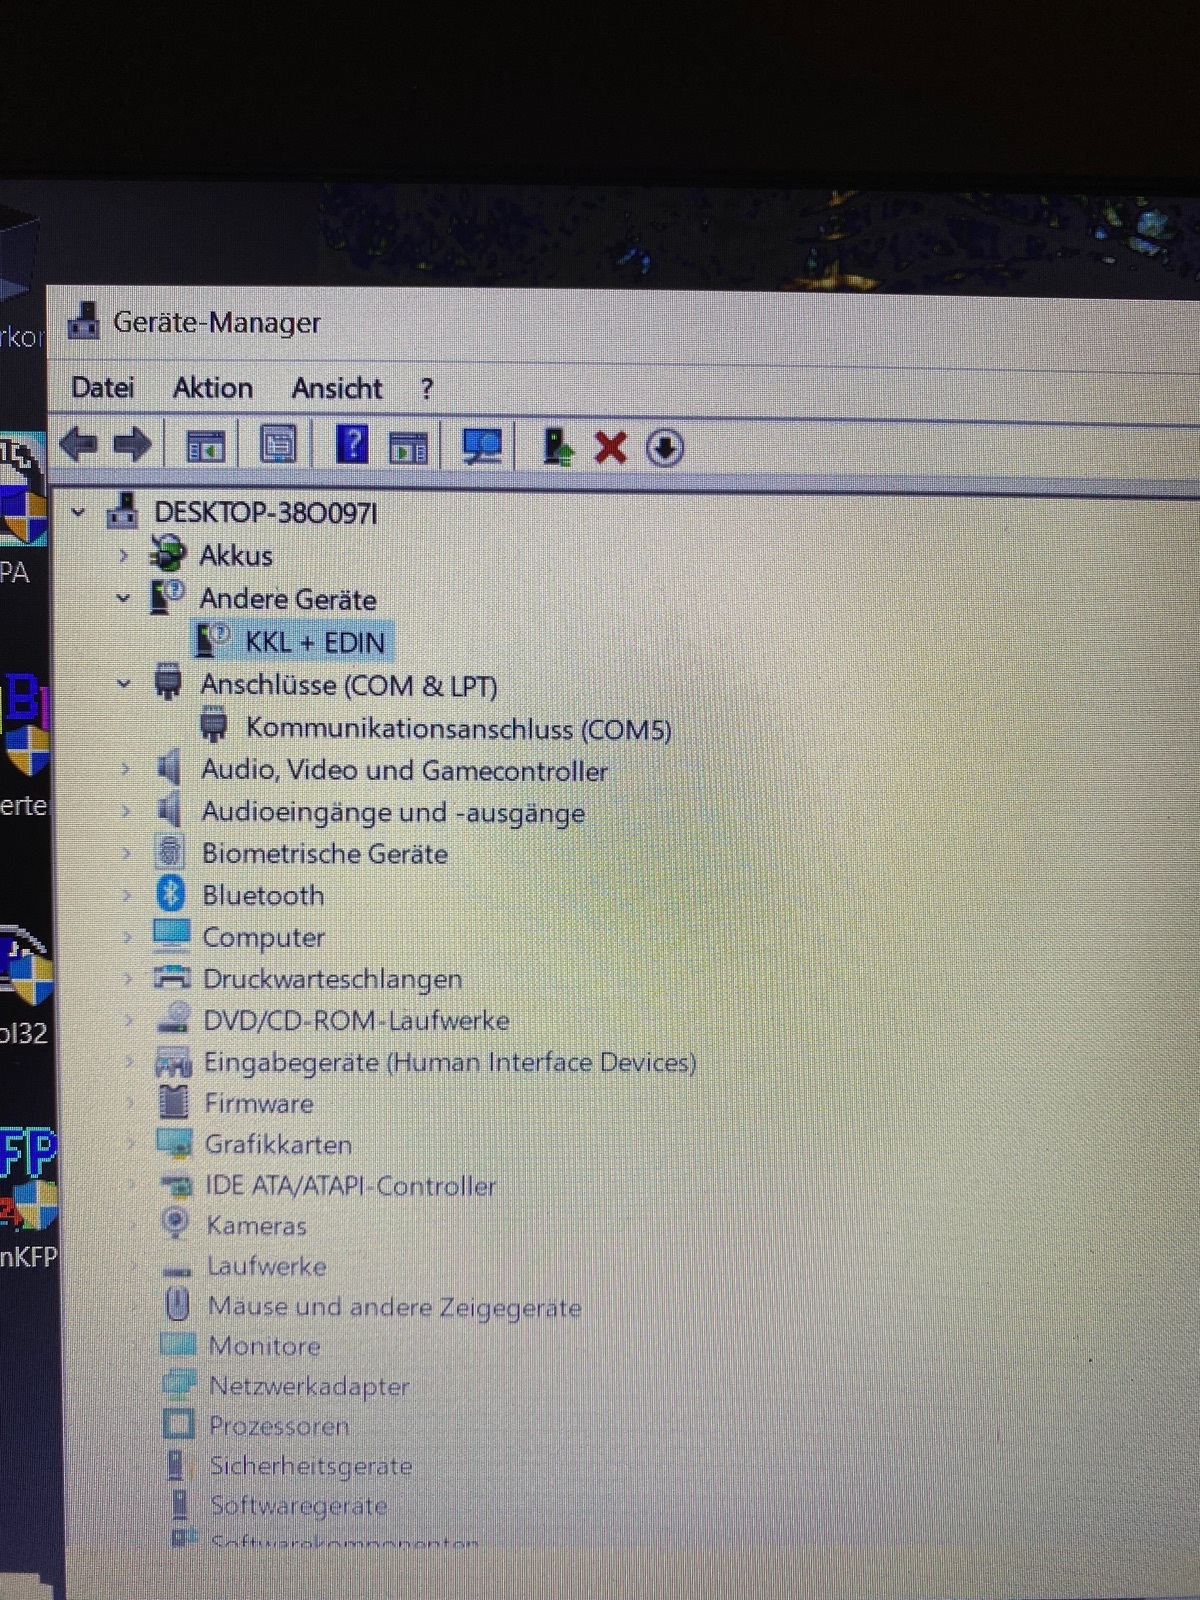Open the Ansicht menu

click(x=336, y=388)
